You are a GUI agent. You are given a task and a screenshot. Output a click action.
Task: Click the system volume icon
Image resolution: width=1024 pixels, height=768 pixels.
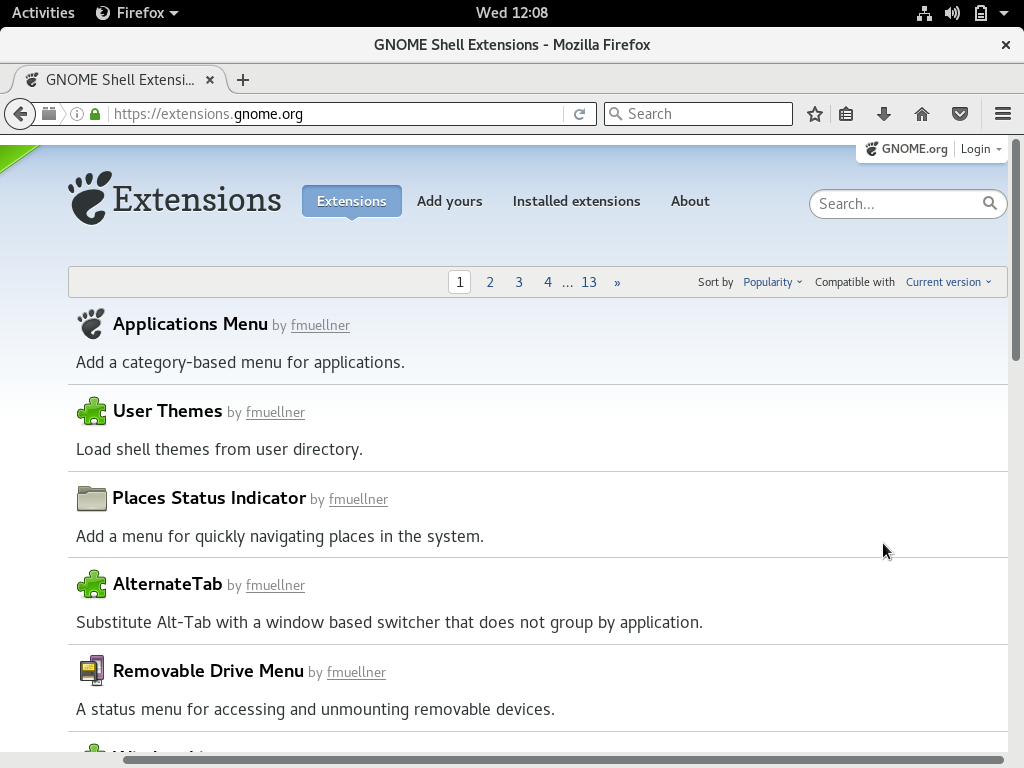(952, 13)
